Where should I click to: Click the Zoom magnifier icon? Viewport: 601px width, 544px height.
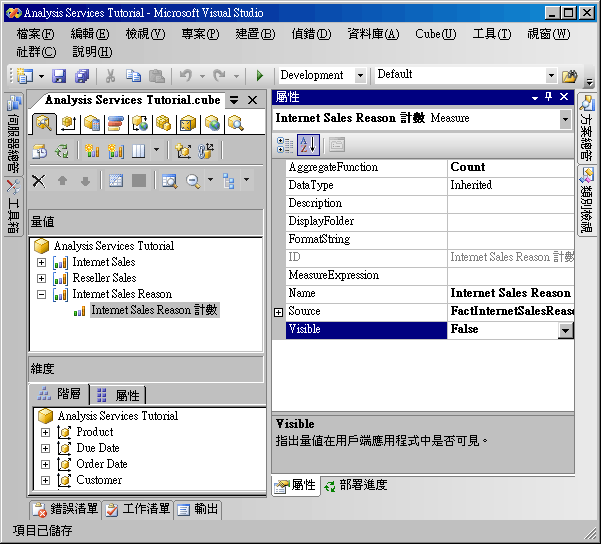[193, 181]
